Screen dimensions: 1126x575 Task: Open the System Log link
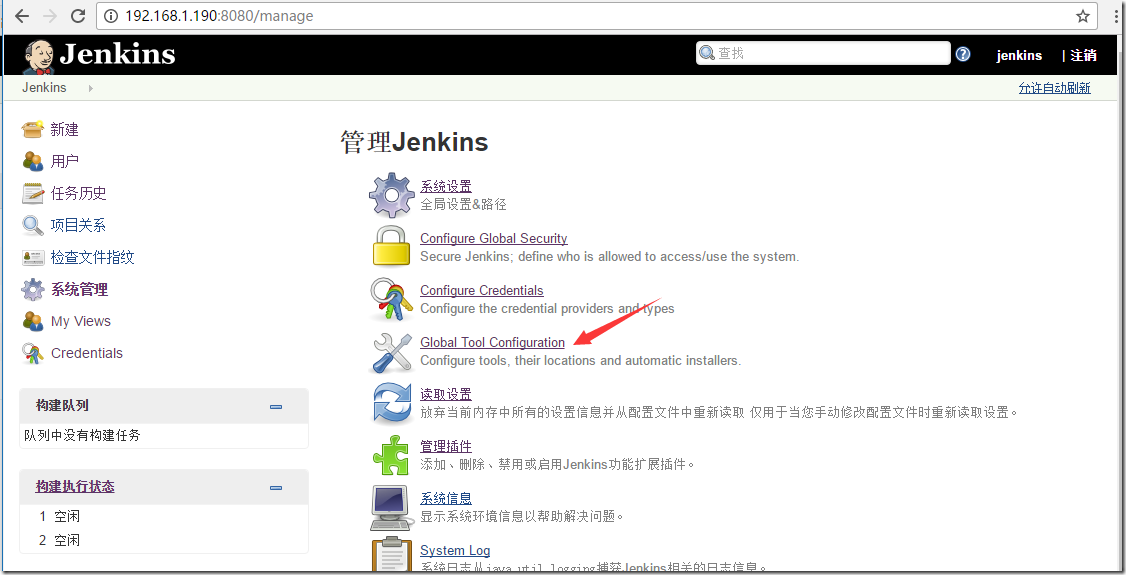click(x=455, y=551)
